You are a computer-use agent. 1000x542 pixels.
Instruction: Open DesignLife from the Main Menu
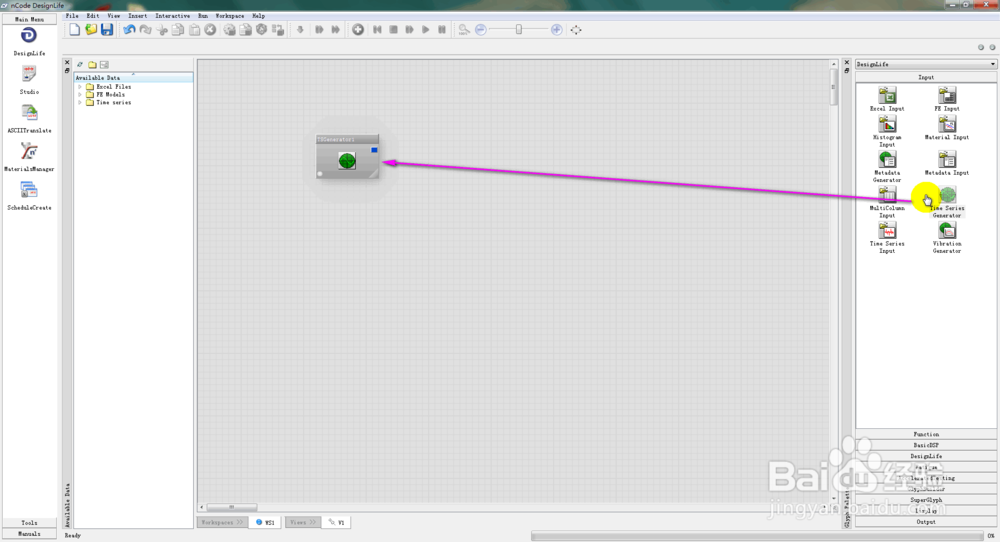[29, 41]
